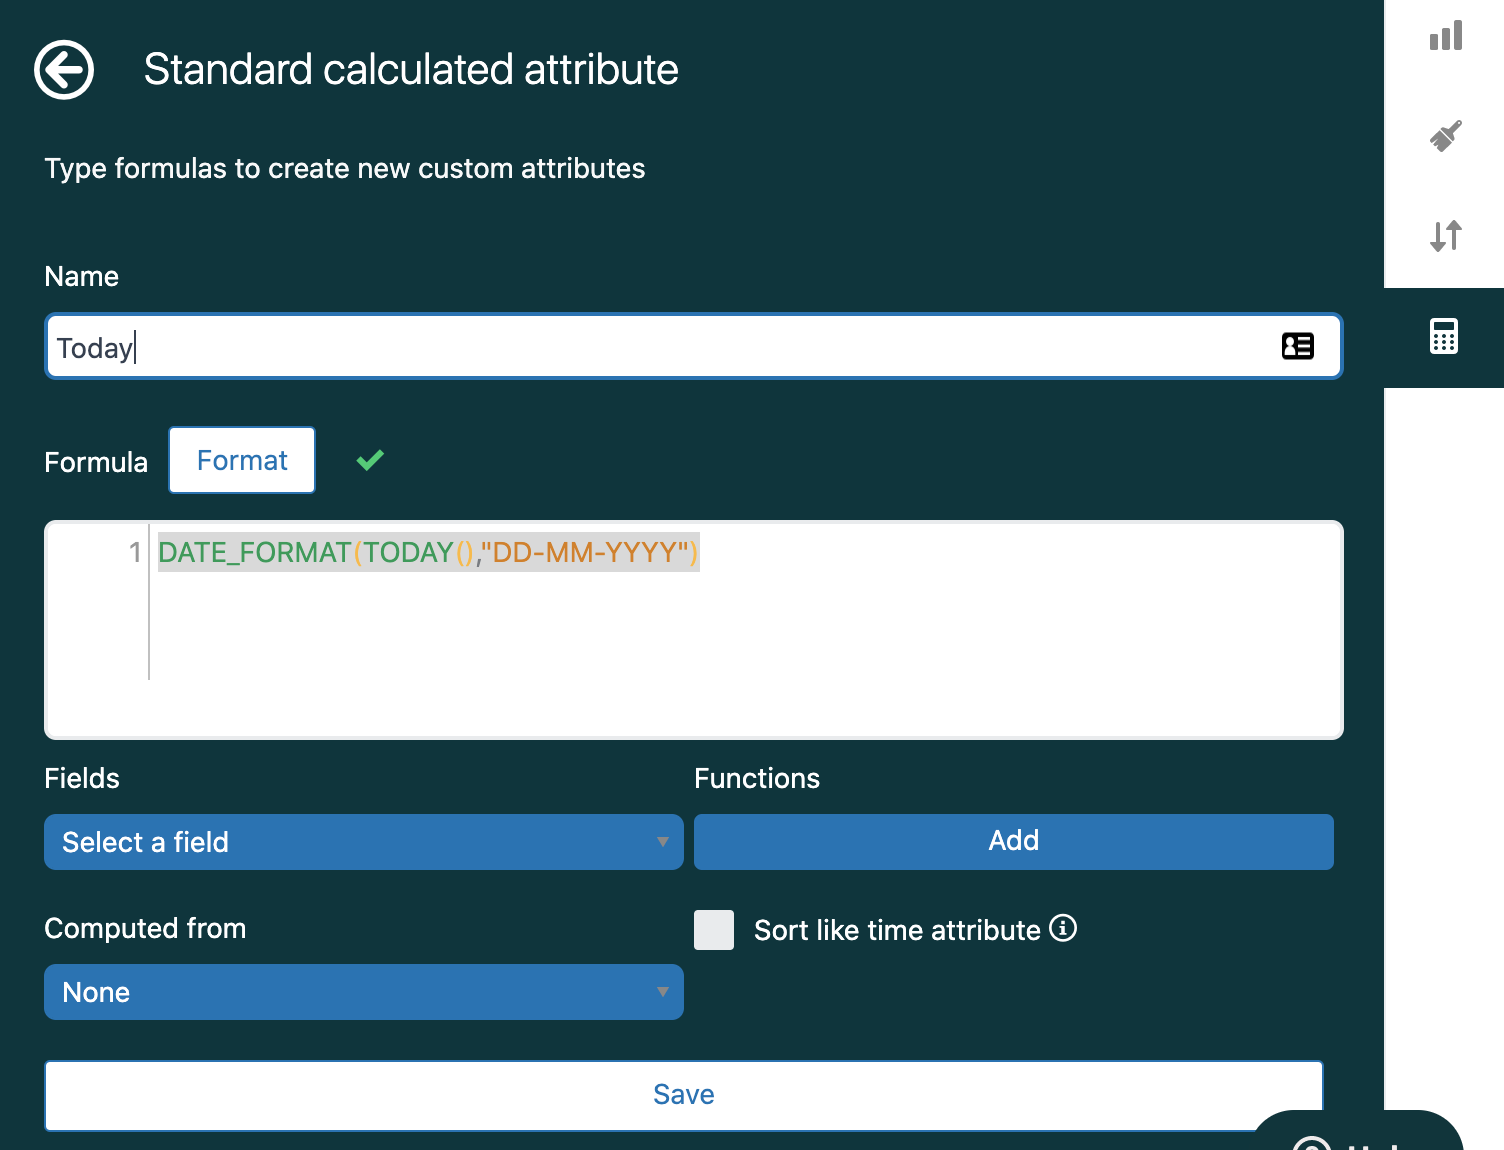1504x1150 pixels.
Task: Open the sort arrows sidebar icon
Action: pos(1445,236)
